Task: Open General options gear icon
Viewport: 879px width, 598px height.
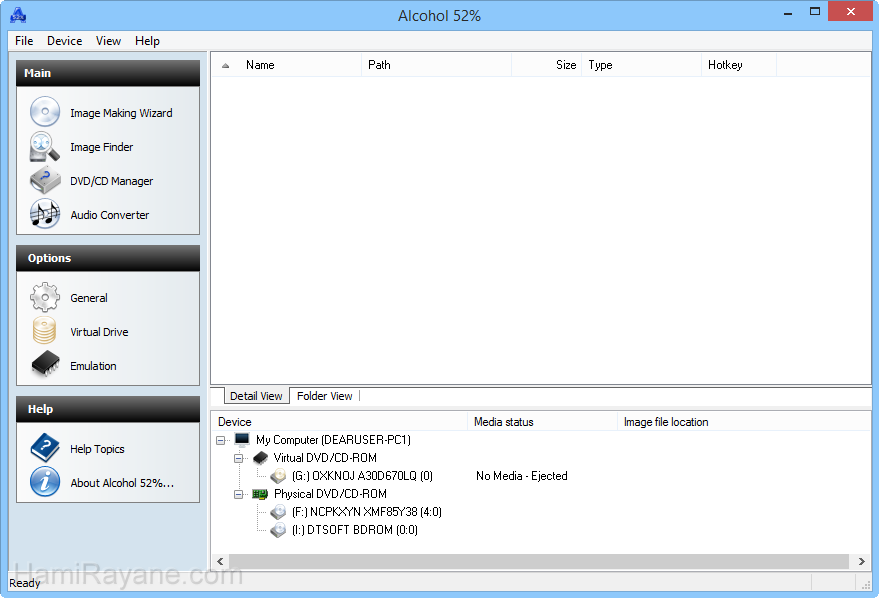Action: [45, 298]
